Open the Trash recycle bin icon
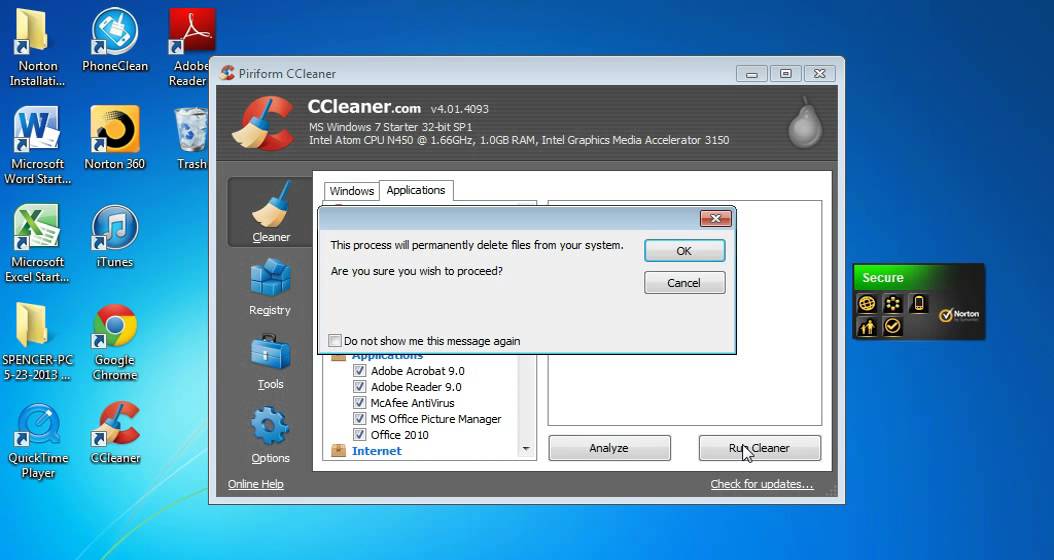 (x=192, y=138)
